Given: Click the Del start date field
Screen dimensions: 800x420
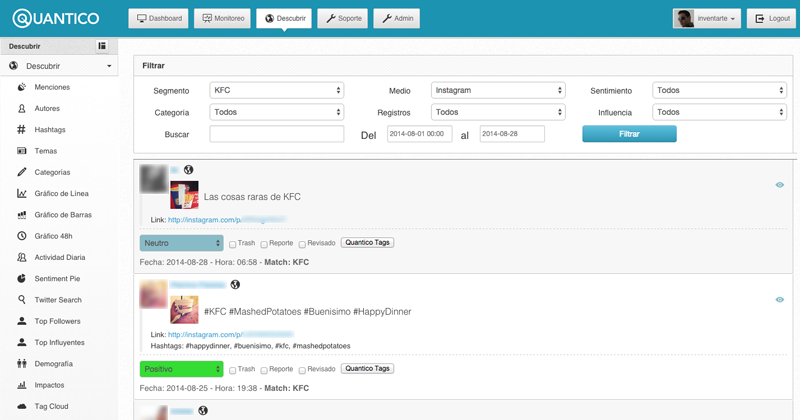Looking at the screenshot, I should (419, 134).
